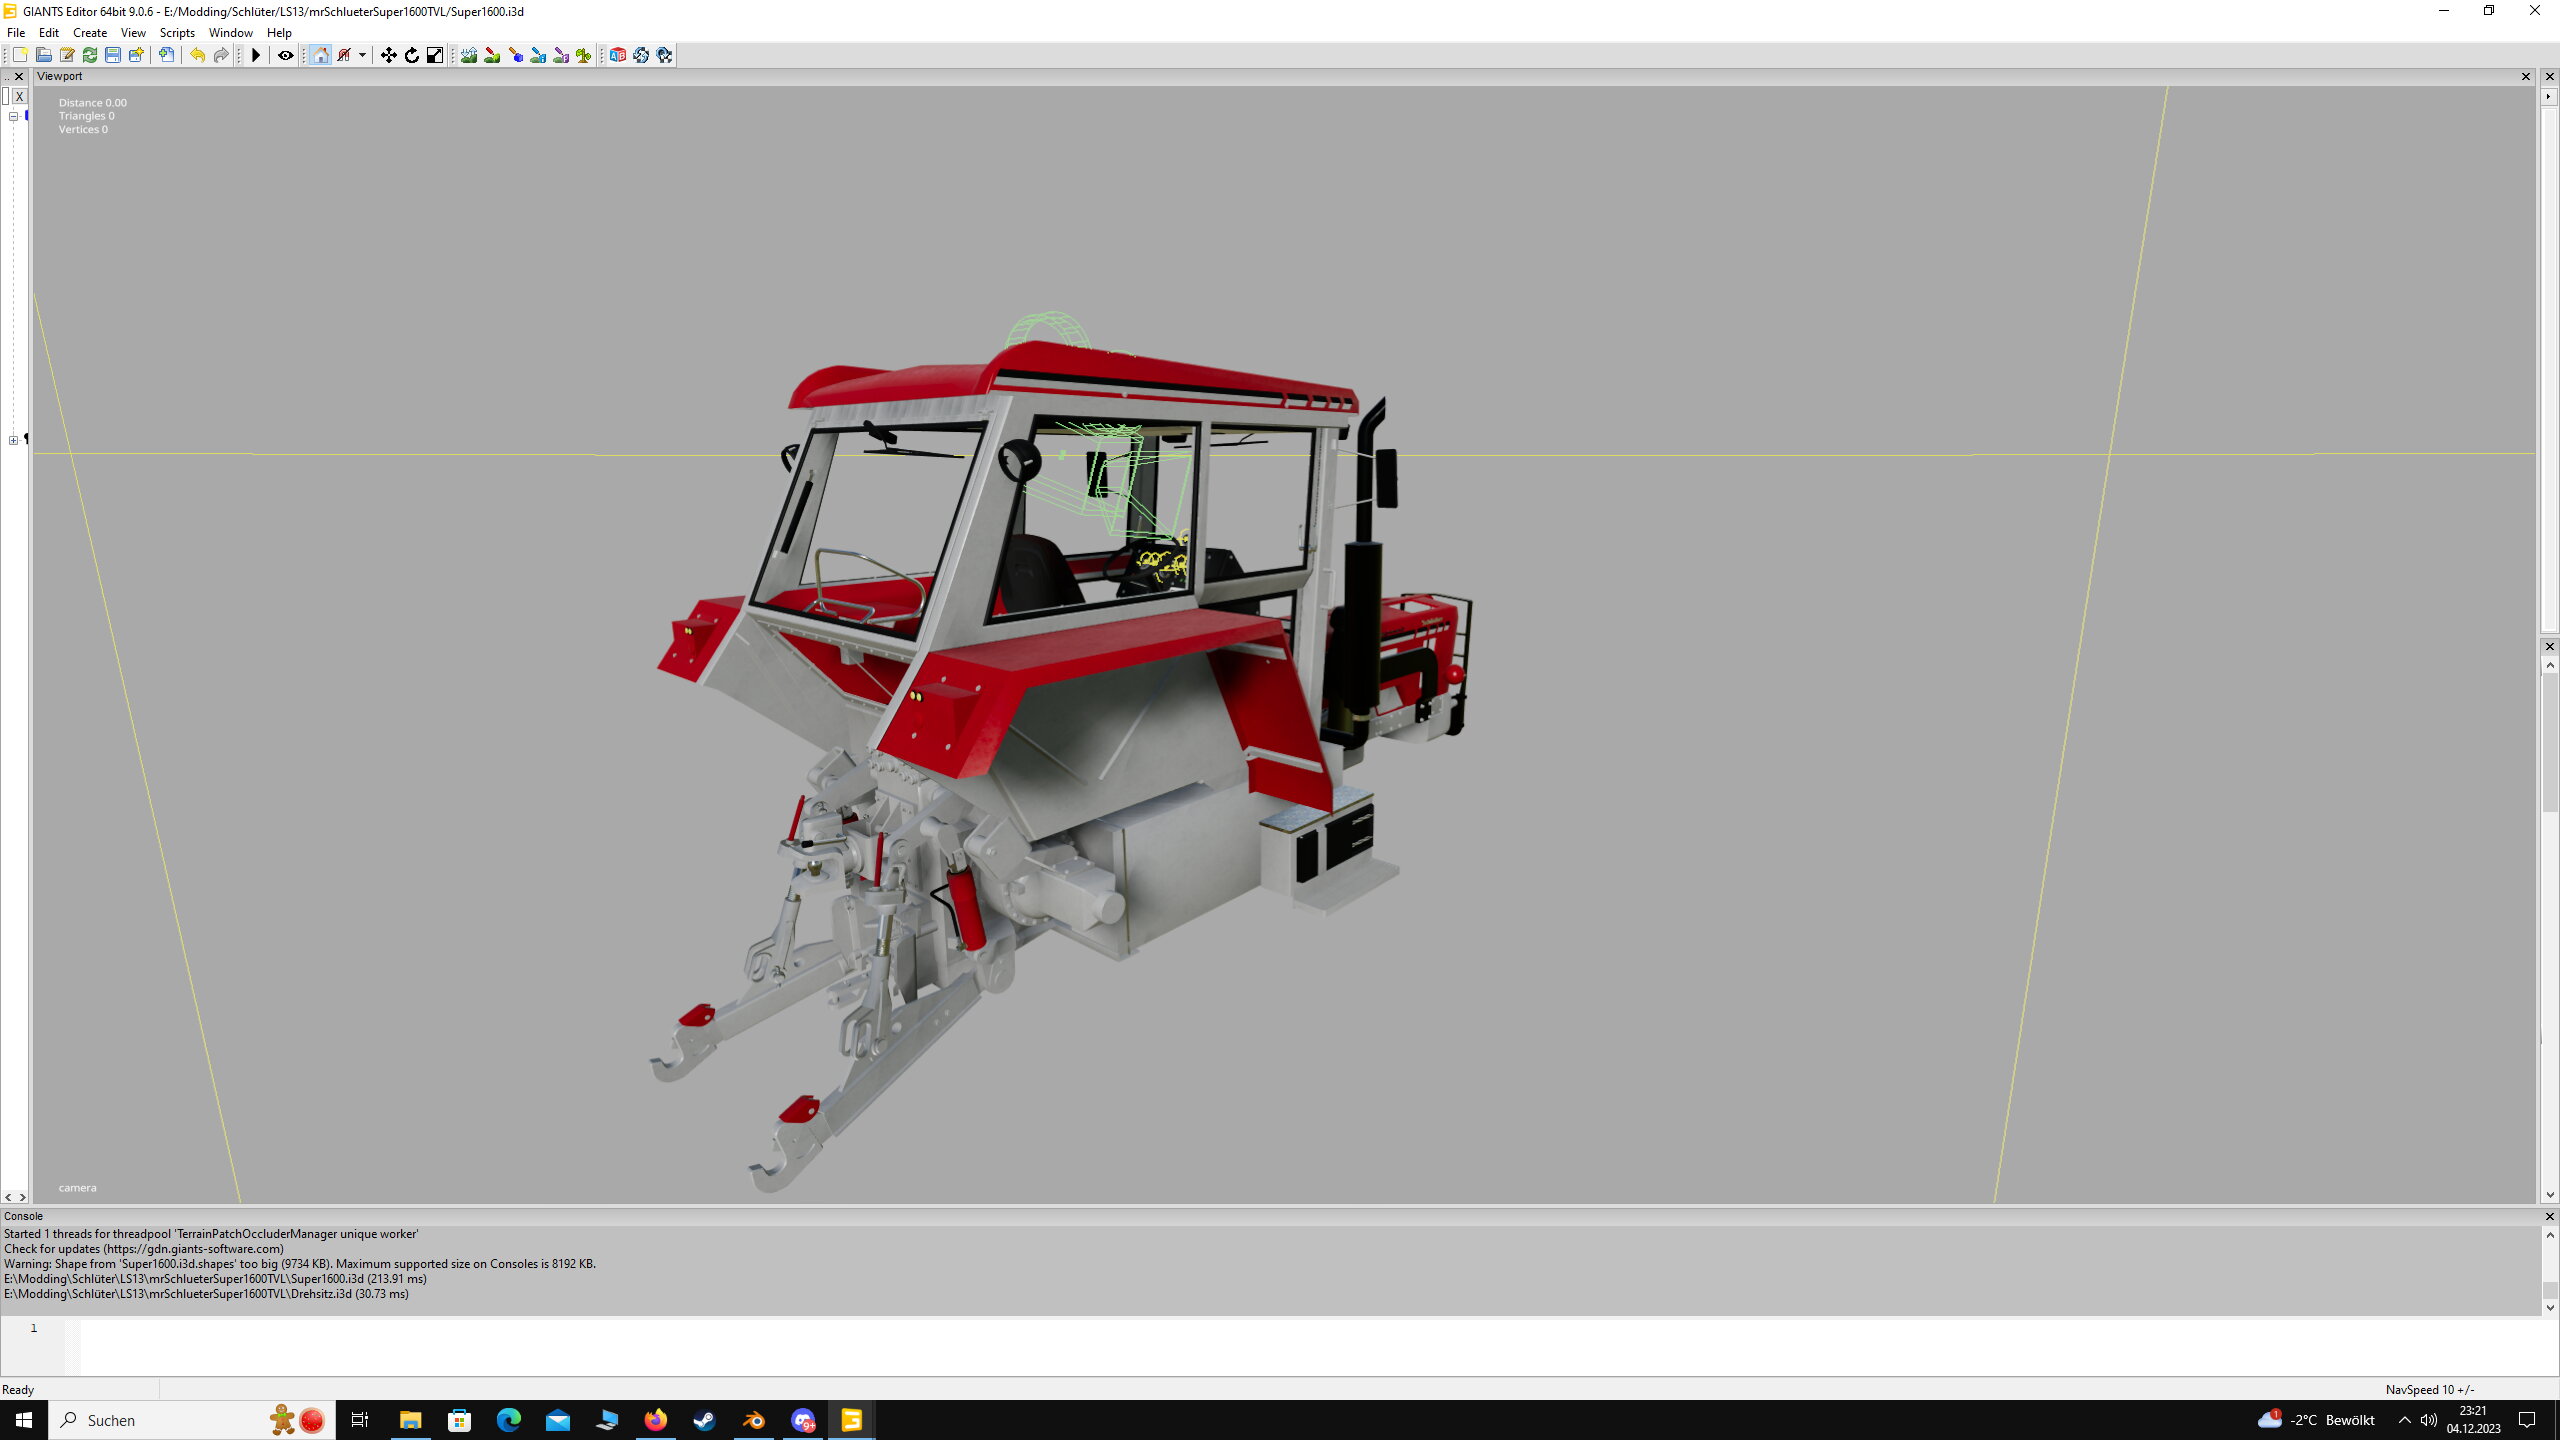Toggle the house navigation mode button
Image resolution: width=2560 pixels, height=1440 pixels.
tap(320, 55)
